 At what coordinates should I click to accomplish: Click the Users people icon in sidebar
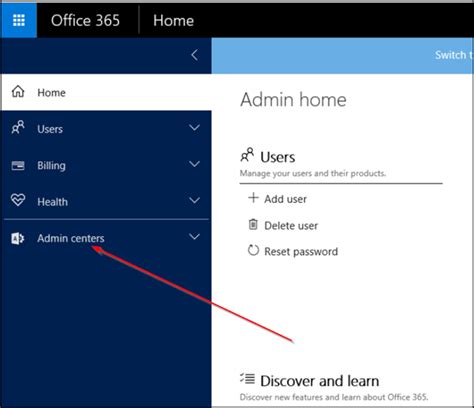tap(18, 128)
